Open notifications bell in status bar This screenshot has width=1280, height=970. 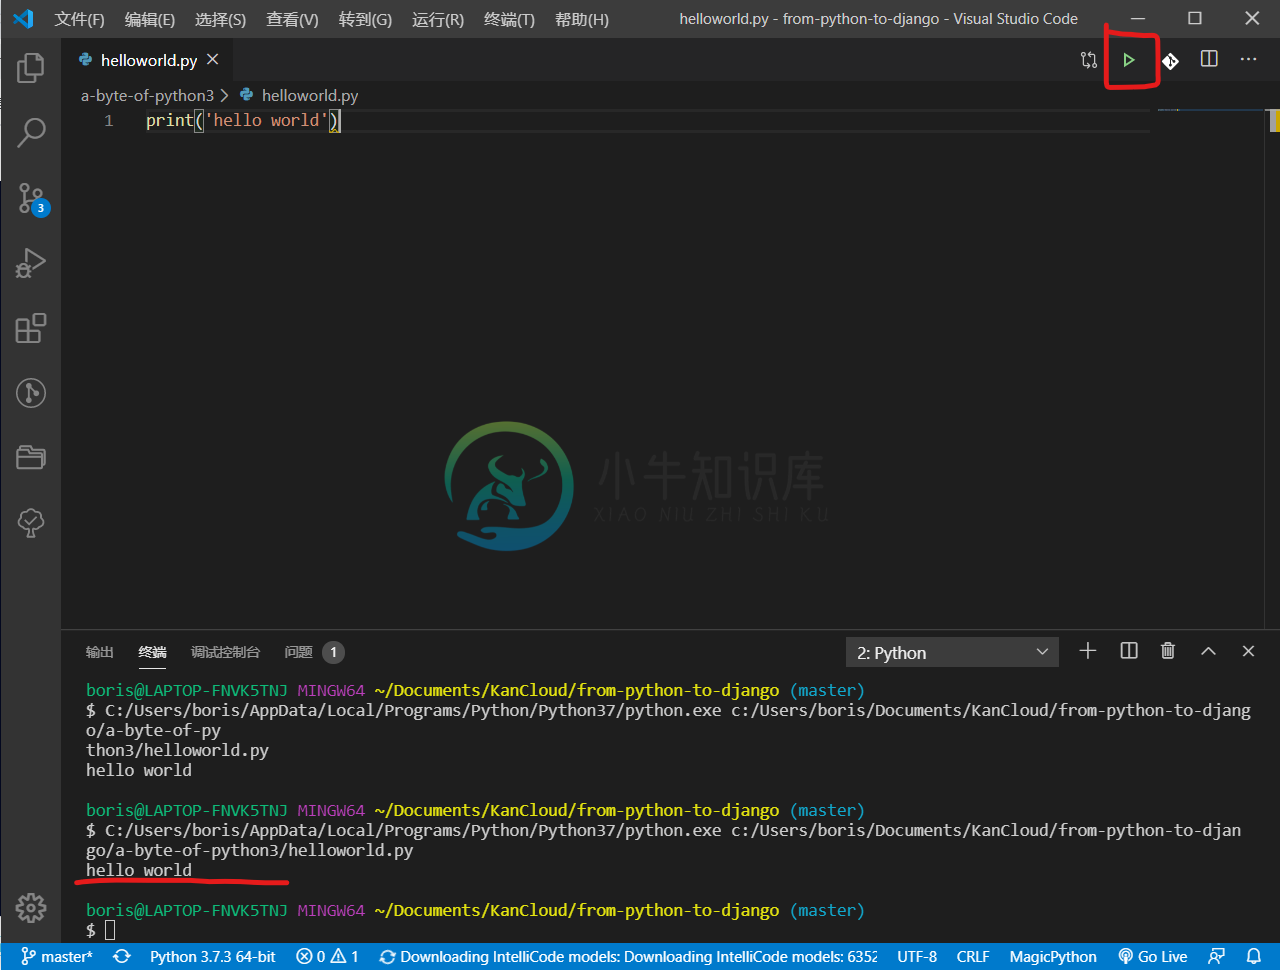1253,956
